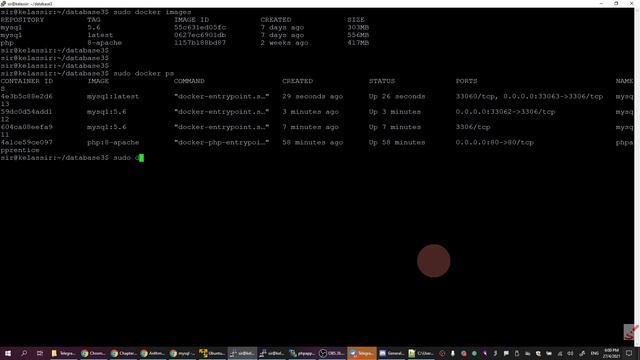The width and height of the screenshot is (640, 360).
Task: Click the php:8-apache image name
Action: click(x=113, y=142)
